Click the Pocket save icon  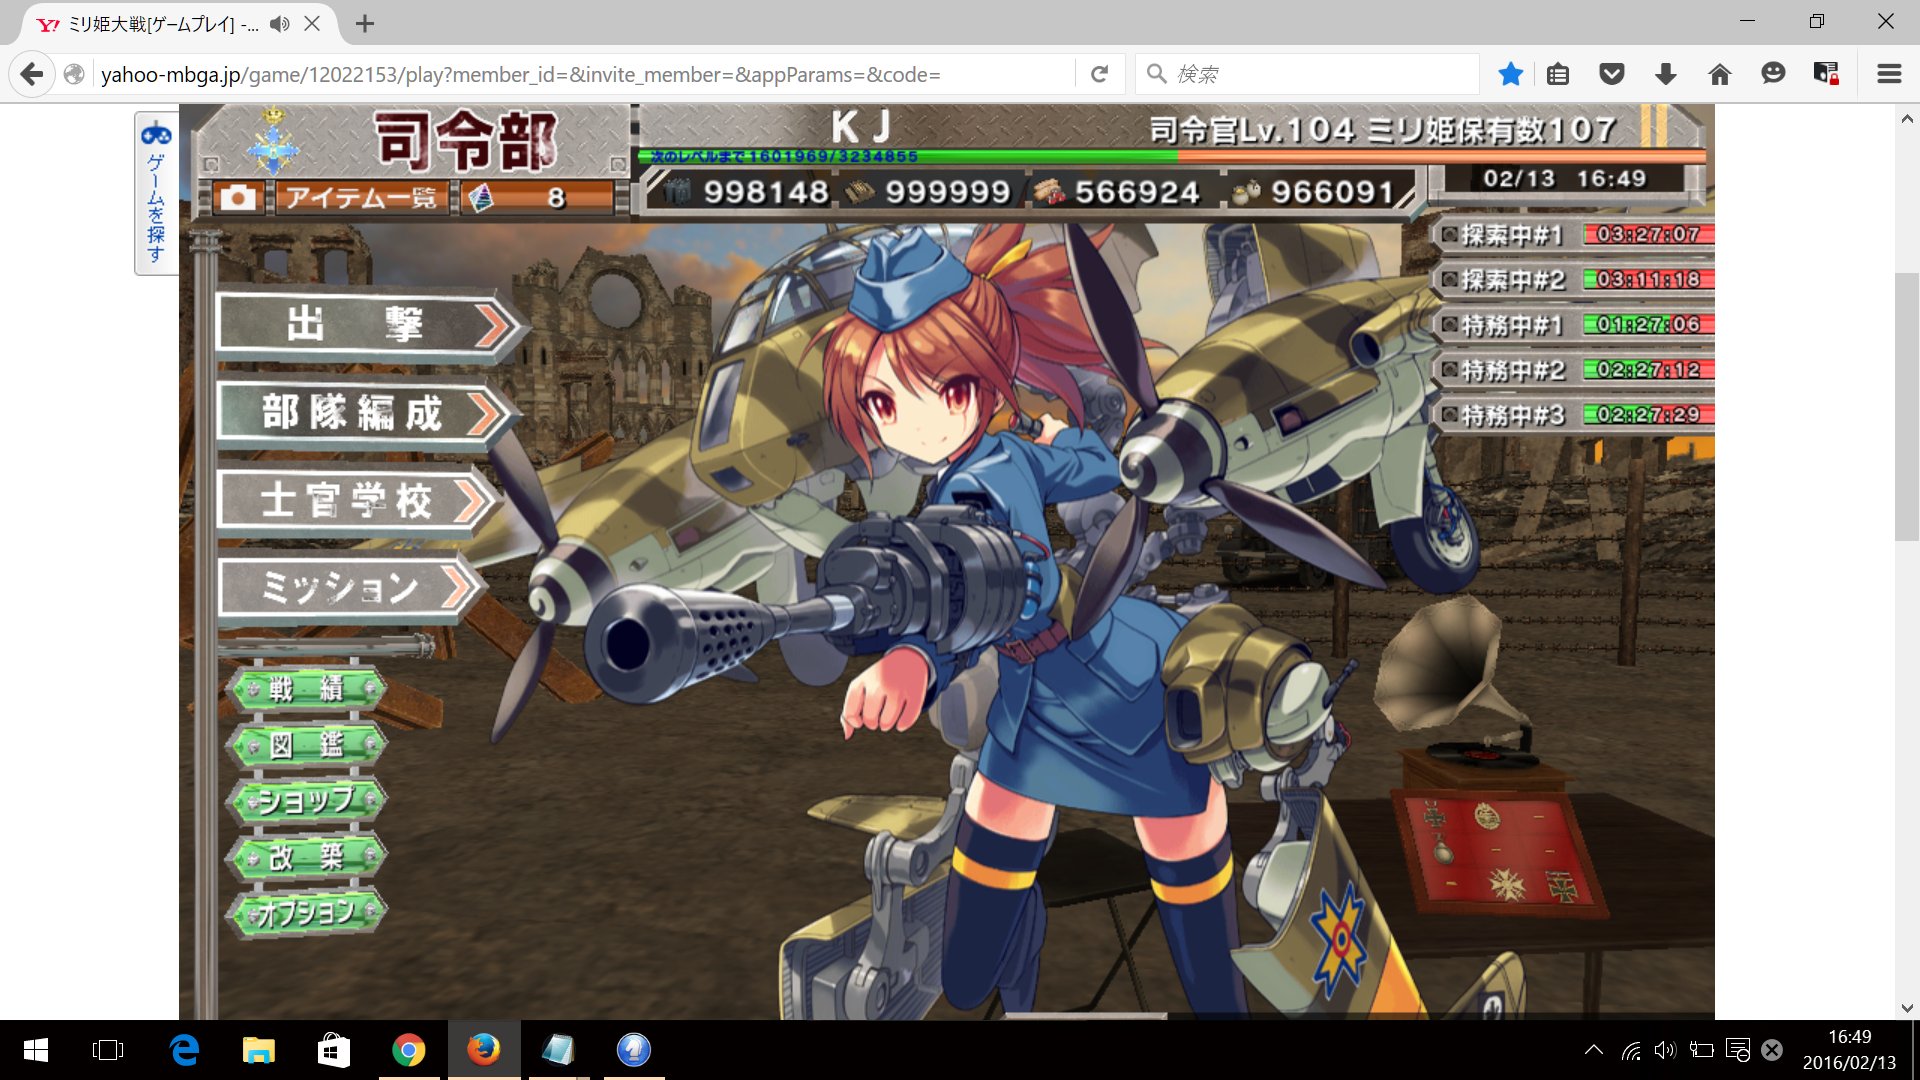pyautogui.click(x=1612, y=74)
